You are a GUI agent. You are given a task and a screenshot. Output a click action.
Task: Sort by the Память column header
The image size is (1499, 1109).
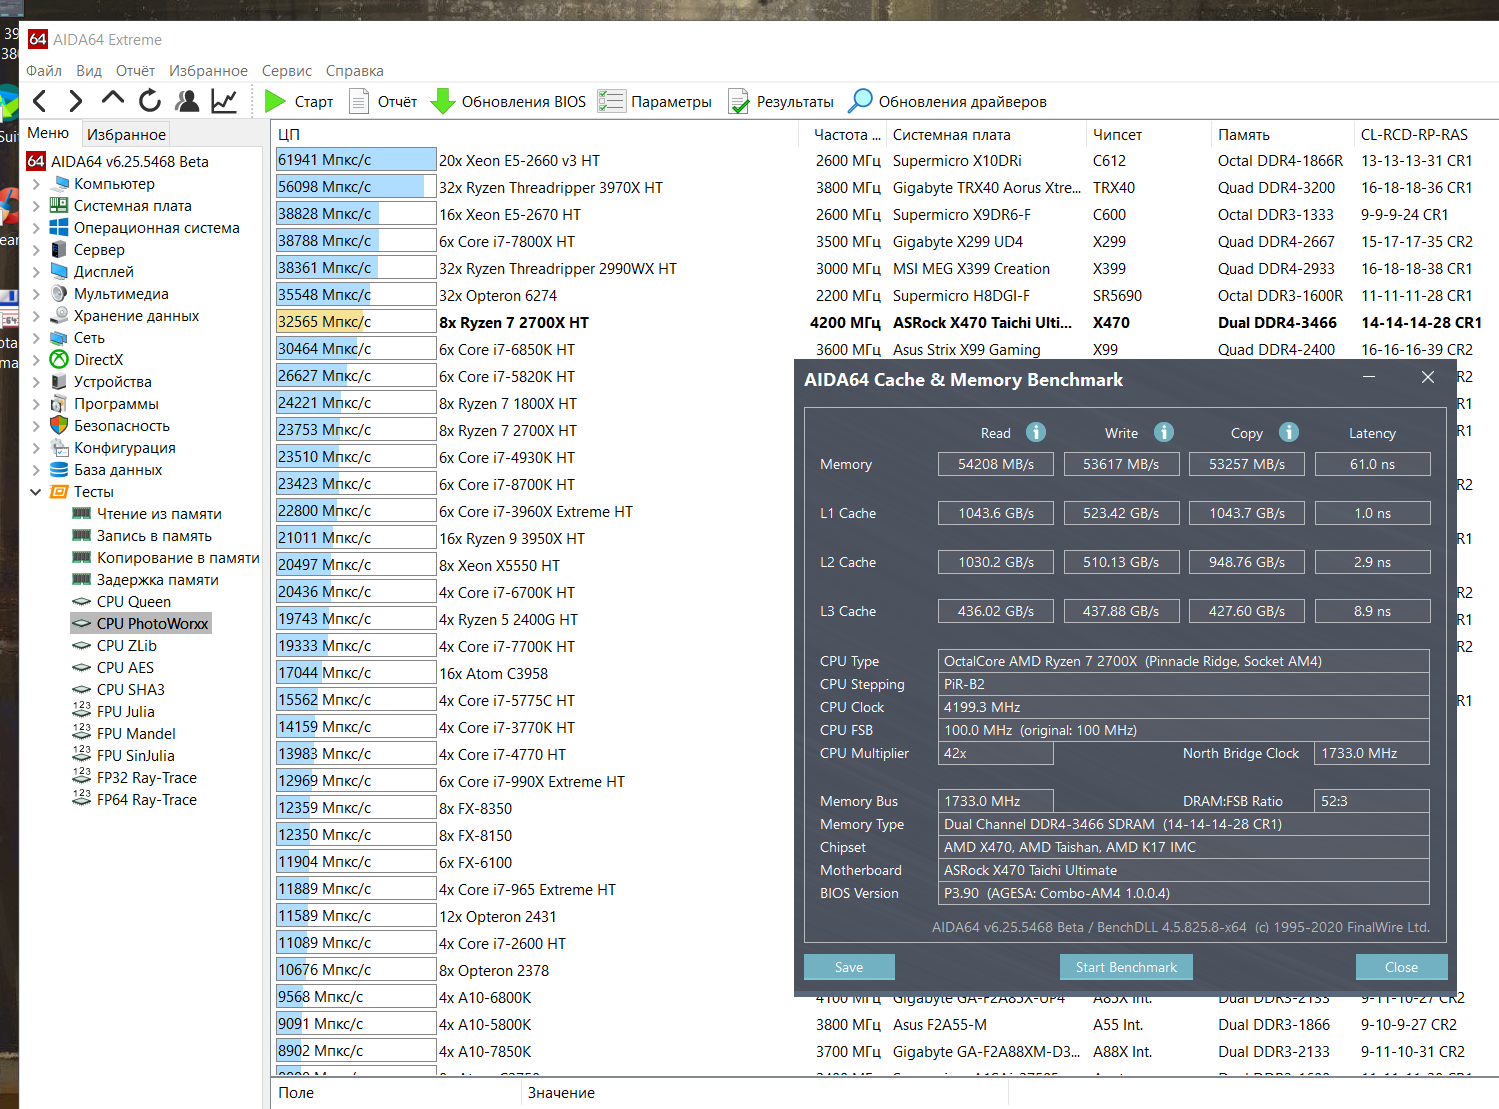click(1283, 135)
